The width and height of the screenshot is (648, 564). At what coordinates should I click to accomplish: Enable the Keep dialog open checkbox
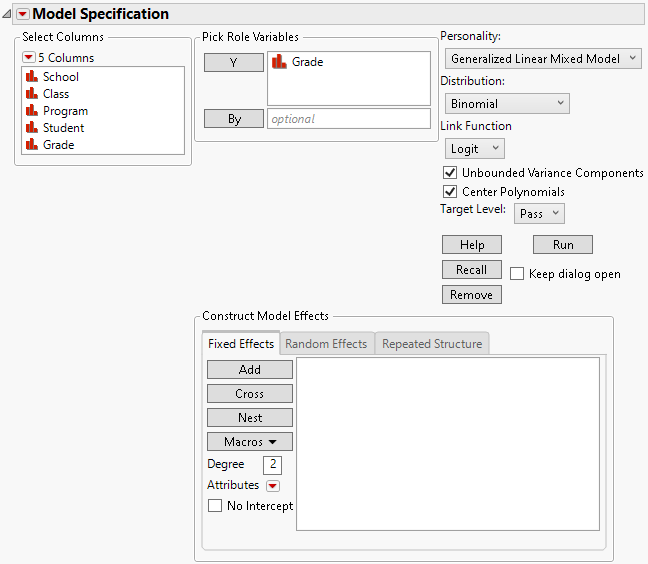(517, 274)
